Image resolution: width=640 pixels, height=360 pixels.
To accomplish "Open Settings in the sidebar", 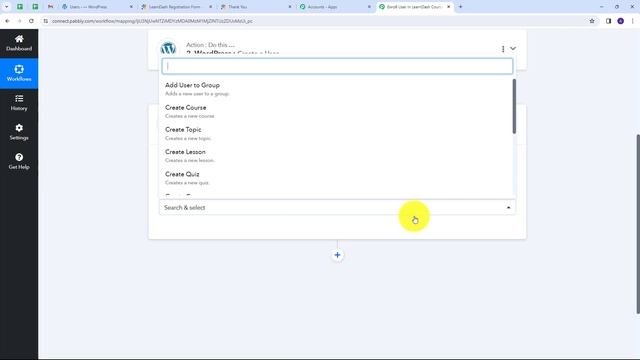I will (x=19, y=132).
